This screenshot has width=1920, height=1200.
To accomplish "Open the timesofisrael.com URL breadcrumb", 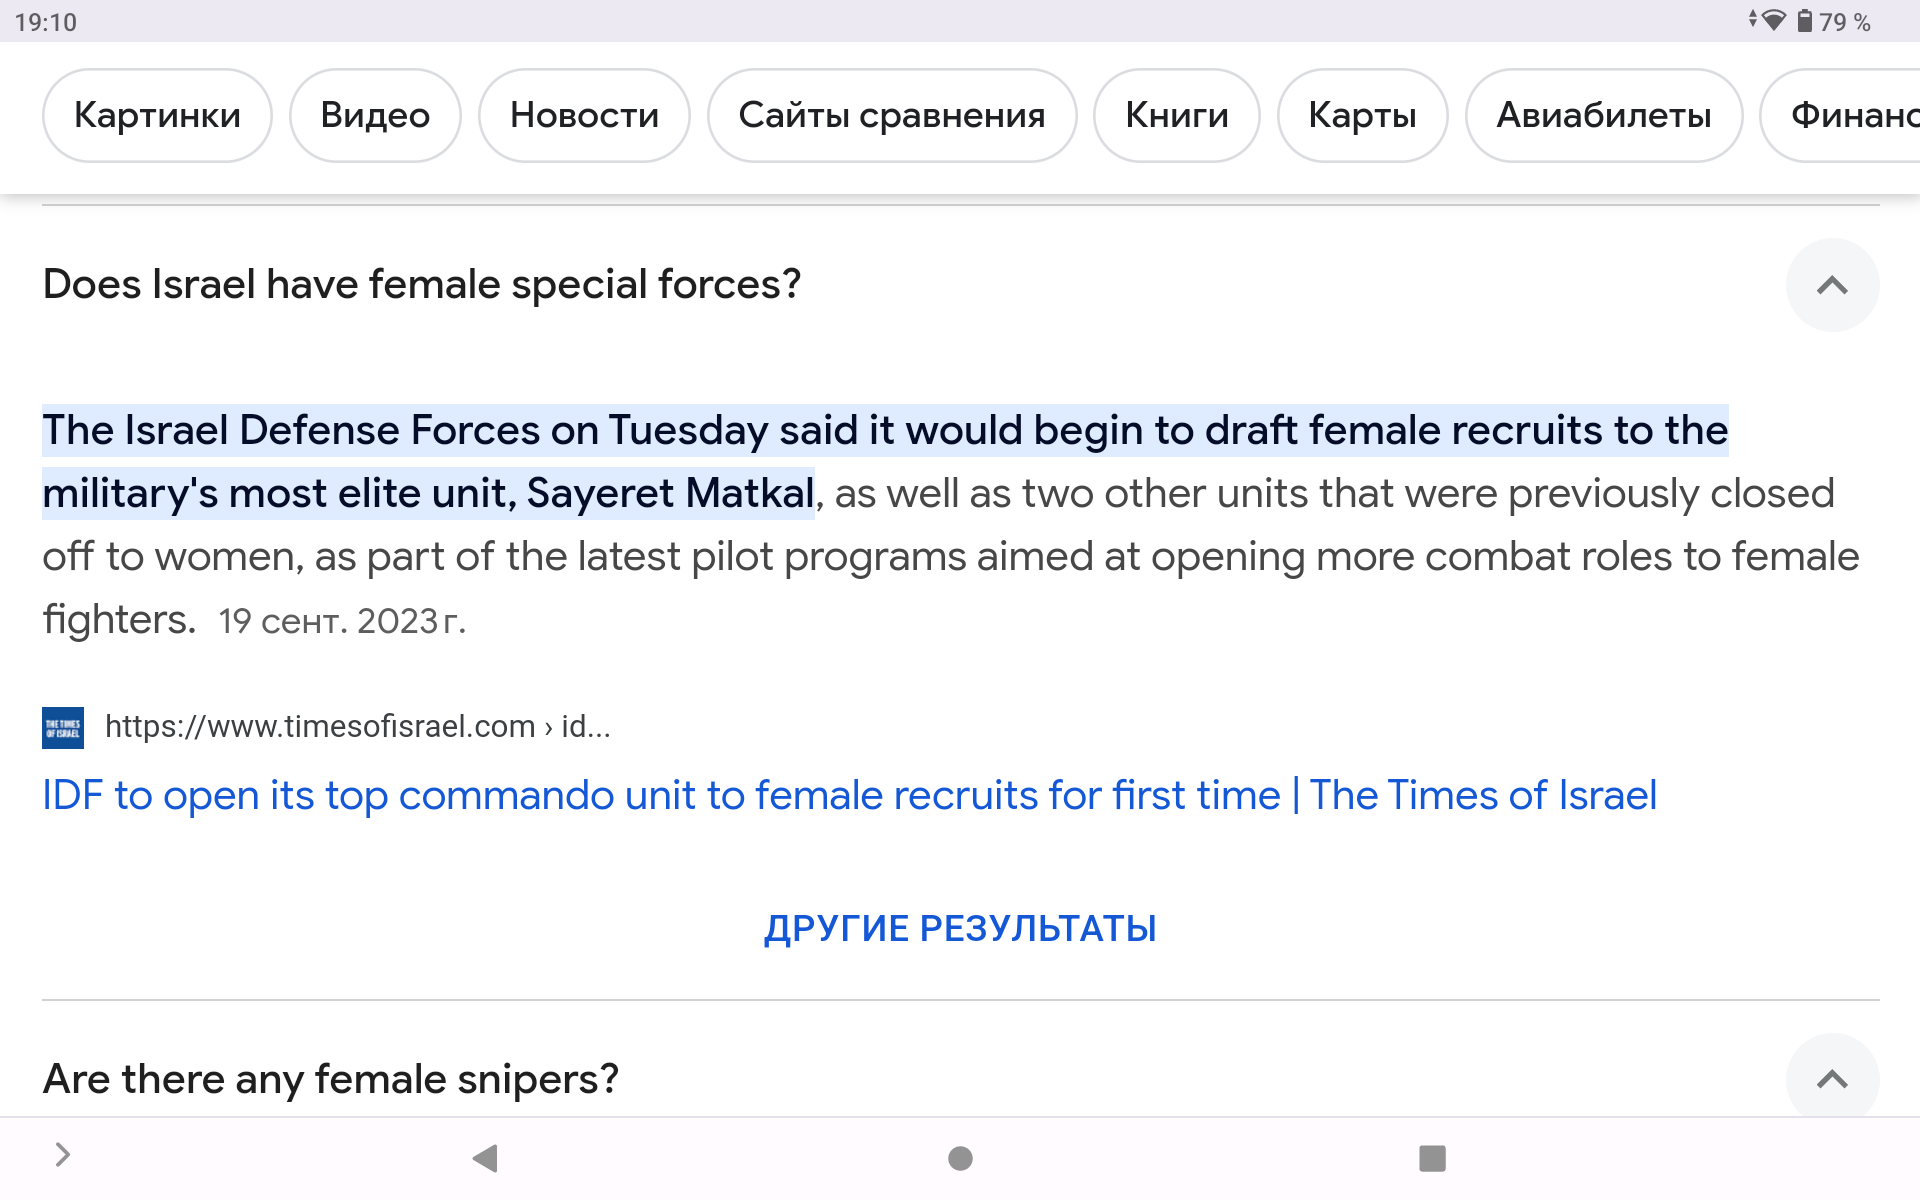I will (x=357, y=726).
